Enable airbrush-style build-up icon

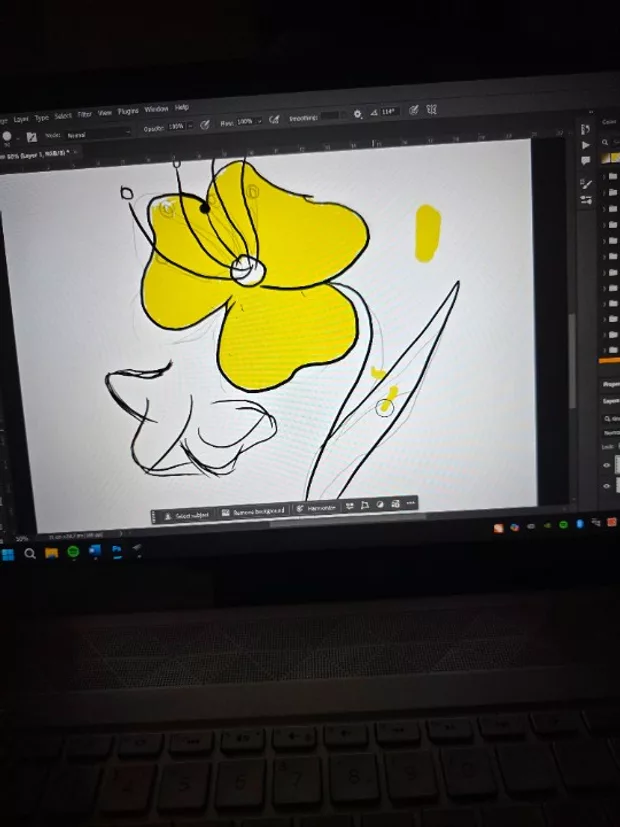pyautogui.click(x=274, y=120)
